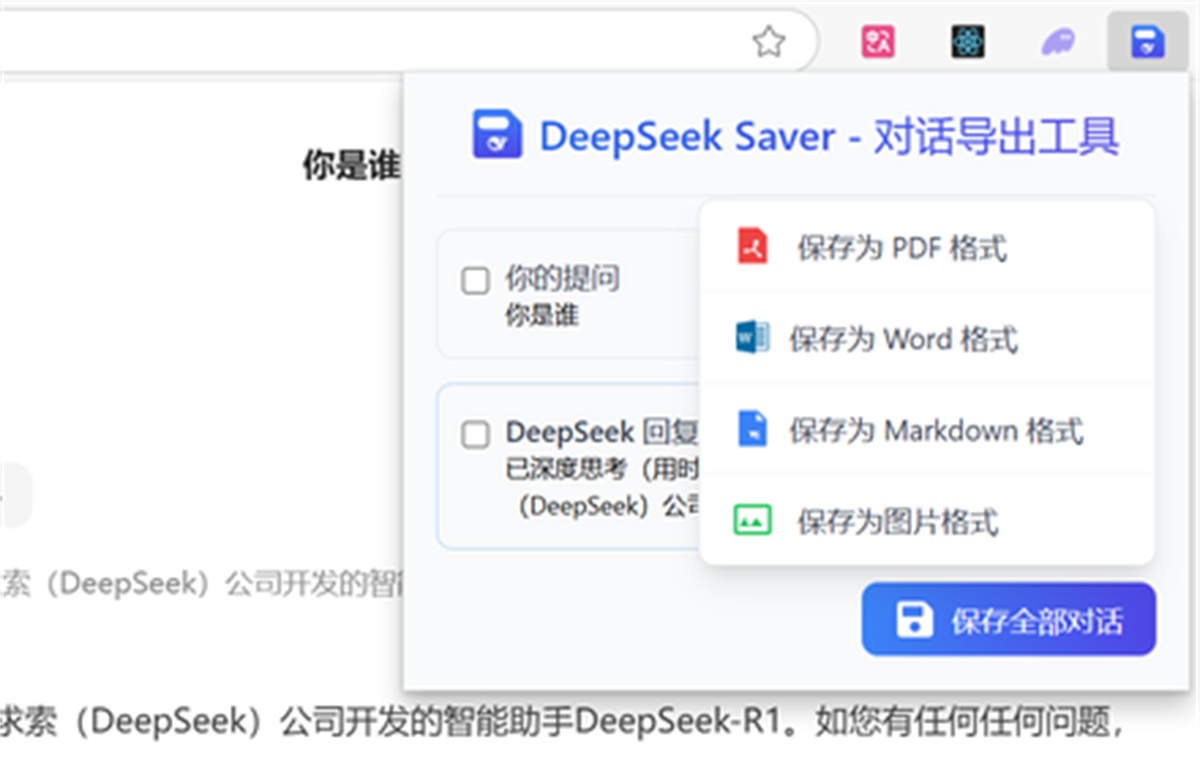The width and height of the screenshot is (1200, 764).
Task: Check the 你的提问 checkbox
Action: 475,281
